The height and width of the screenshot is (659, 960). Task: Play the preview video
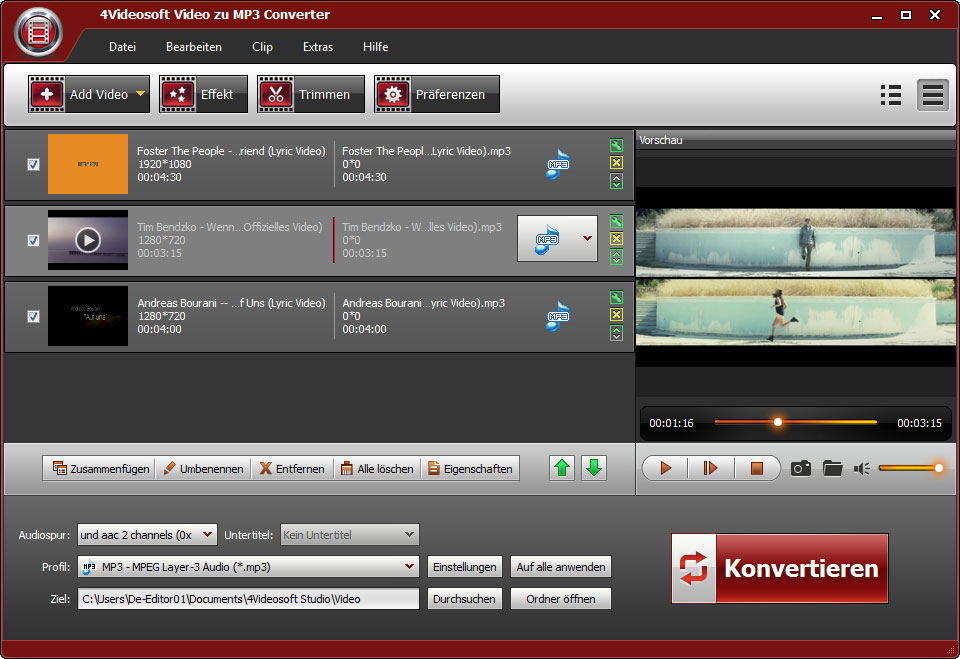tap(666, 469)
